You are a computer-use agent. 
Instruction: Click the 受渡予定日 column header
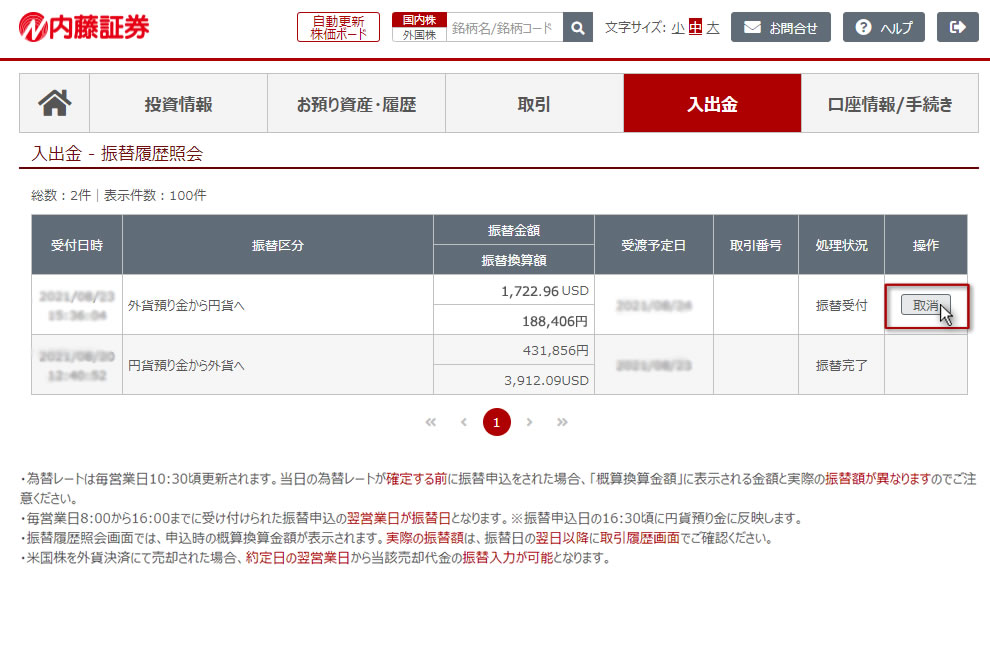pos(653,245)
